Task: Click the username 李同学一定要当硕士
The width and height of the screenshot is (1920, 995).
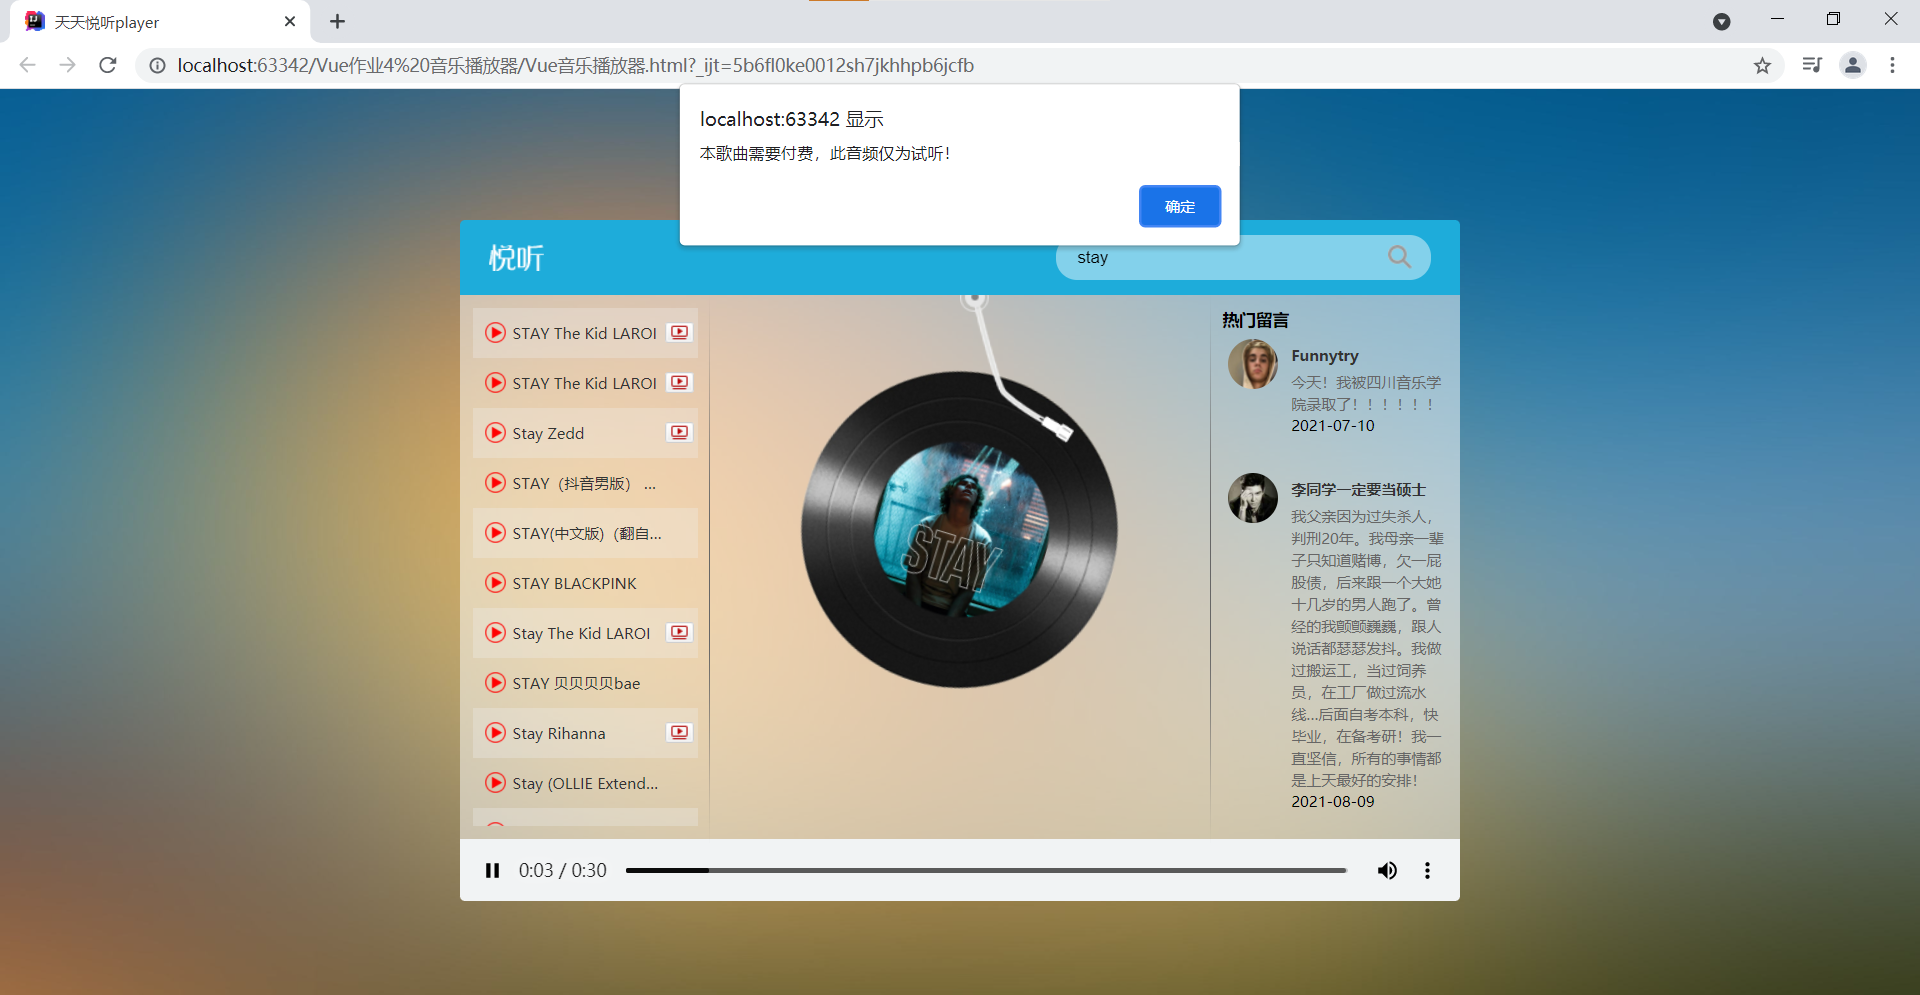Action: pyautogui.click(x=1358, y=489)
